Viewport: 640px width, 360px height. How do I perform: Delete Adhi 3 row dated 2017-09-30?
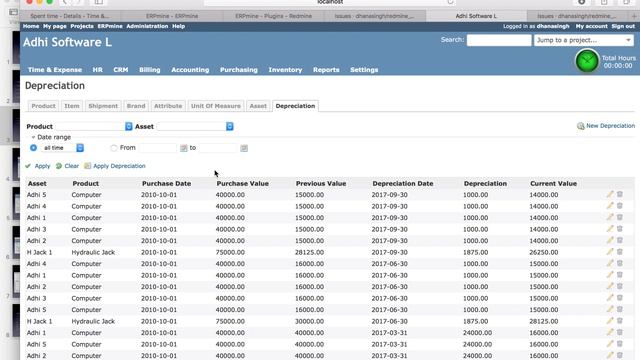[620, 229]
